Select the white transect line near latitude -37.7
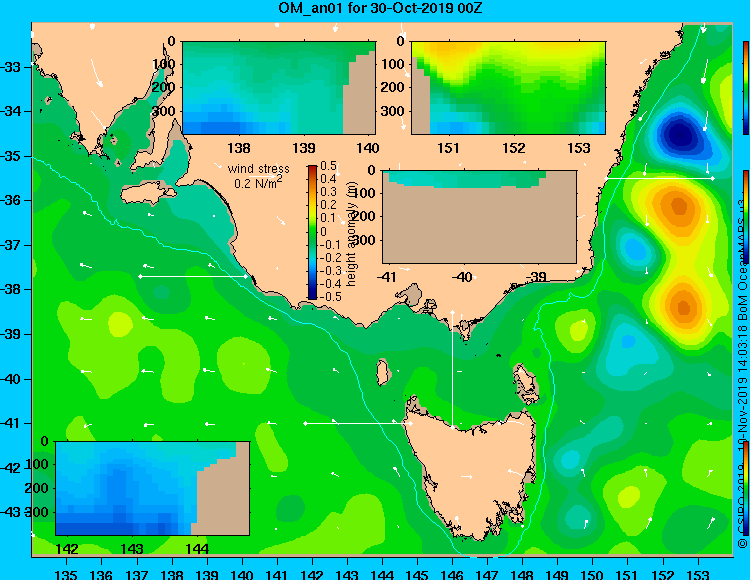 (193, 276)
